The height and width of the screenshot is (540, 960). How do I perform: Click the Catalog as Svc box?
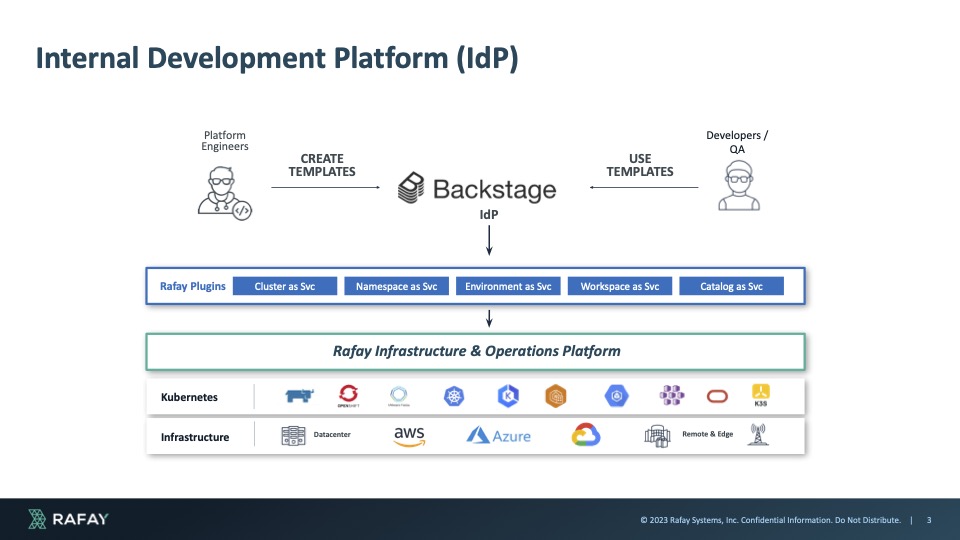[731, 286]
